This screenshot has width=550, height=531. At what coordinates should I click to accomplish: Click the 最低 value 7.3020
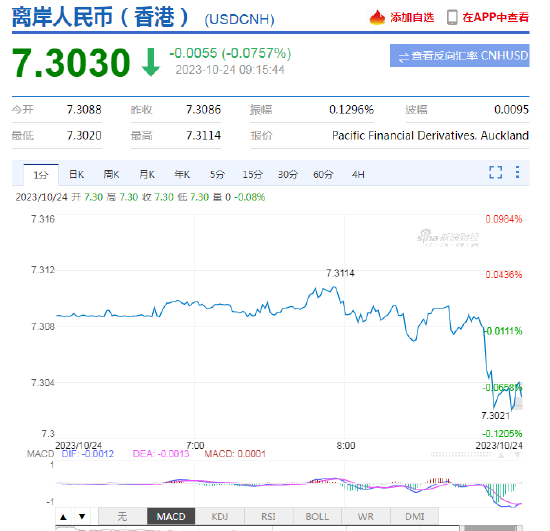pos(84,135)
